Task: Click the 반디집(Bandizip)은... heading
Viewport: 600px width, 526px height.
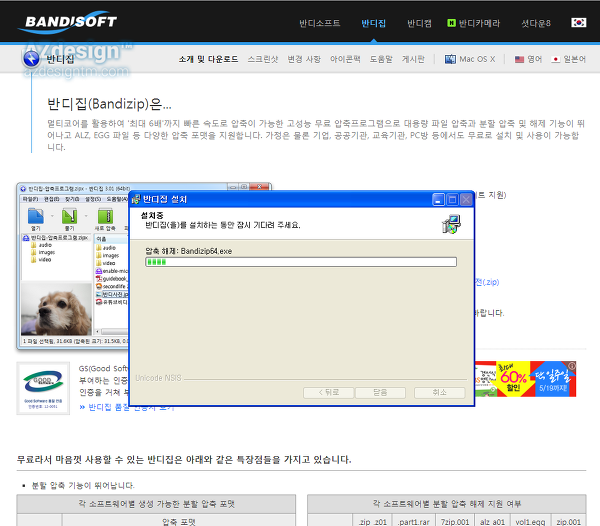Action: [x=109, y=104]
